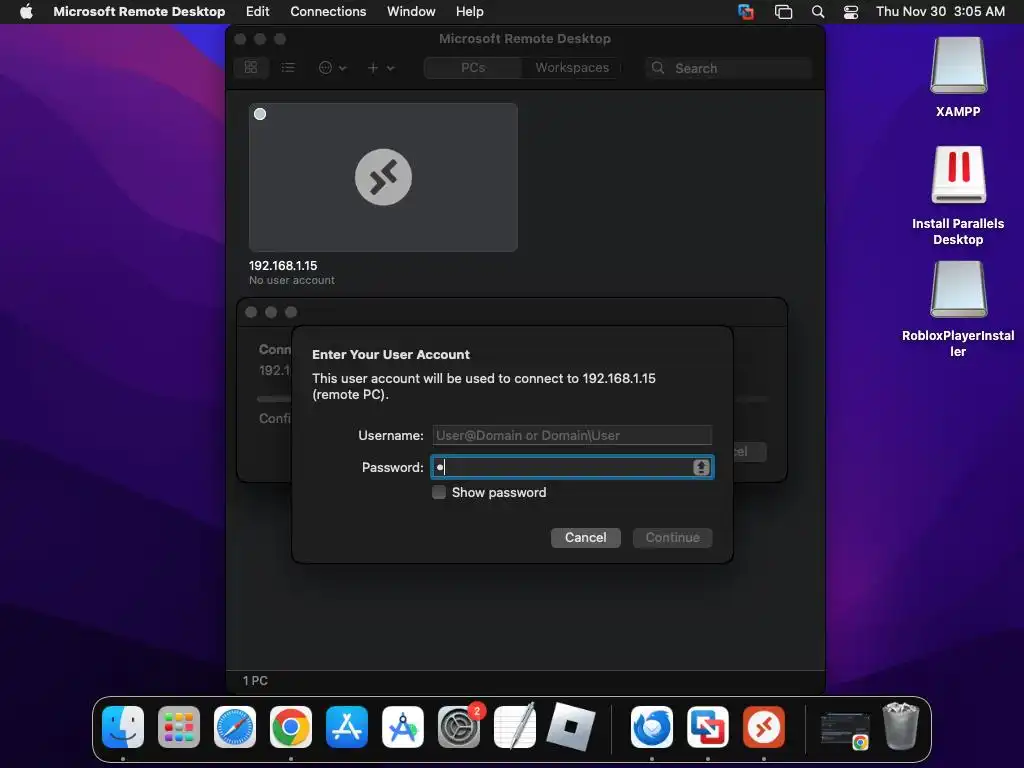Click the Cancel button
The width and height of the screenshot is (1024, 768).
point(585,537)
